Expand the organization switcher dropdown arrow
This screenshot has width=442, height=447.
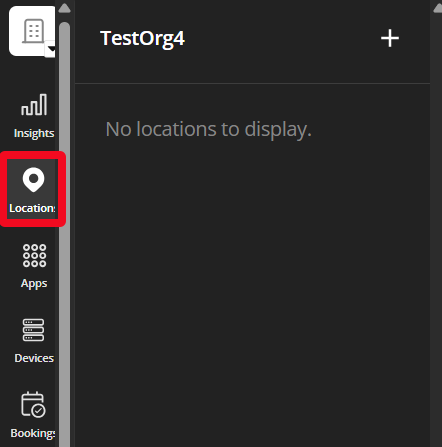[x=51, y=49]
